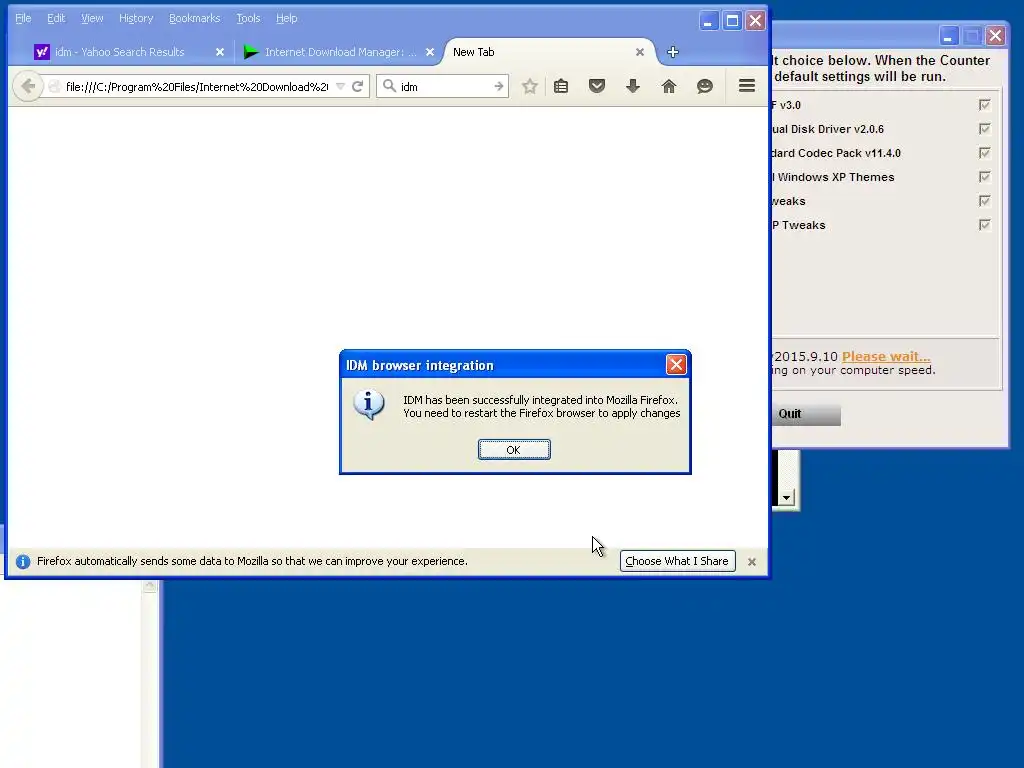Click OK in the IDM integration dialog
The height and width of the screenshot is (768, 1024).
tap(514, 449)
